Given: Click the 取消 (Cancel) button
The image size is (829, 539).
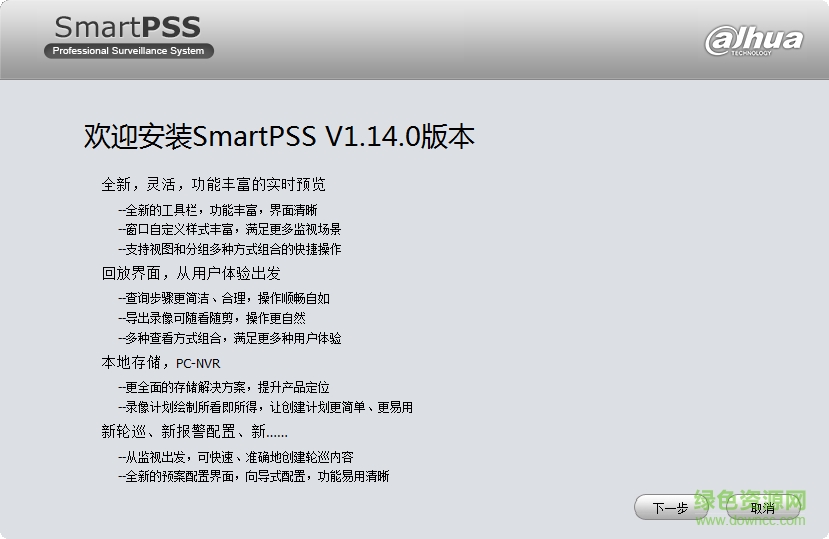Looking at the screenshot, I should 762,508.
